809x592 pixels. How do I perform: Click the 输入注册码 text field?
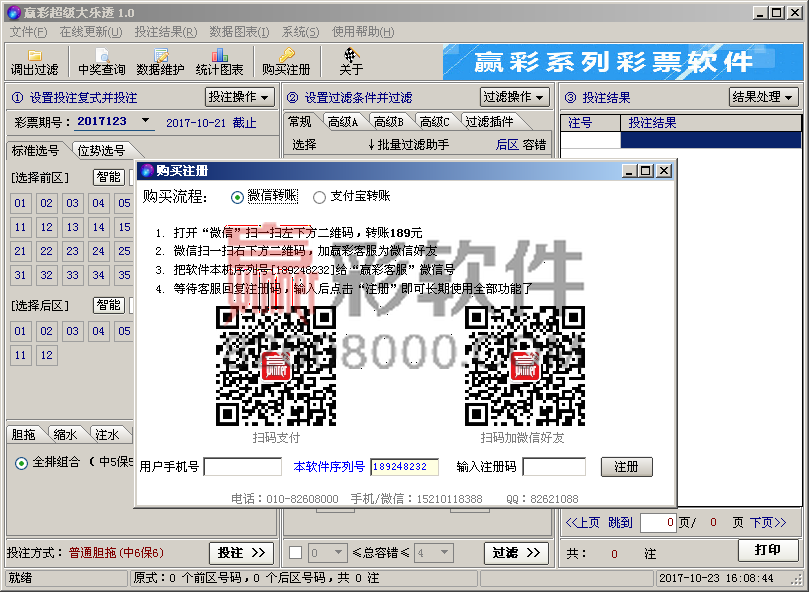point(553,467)
